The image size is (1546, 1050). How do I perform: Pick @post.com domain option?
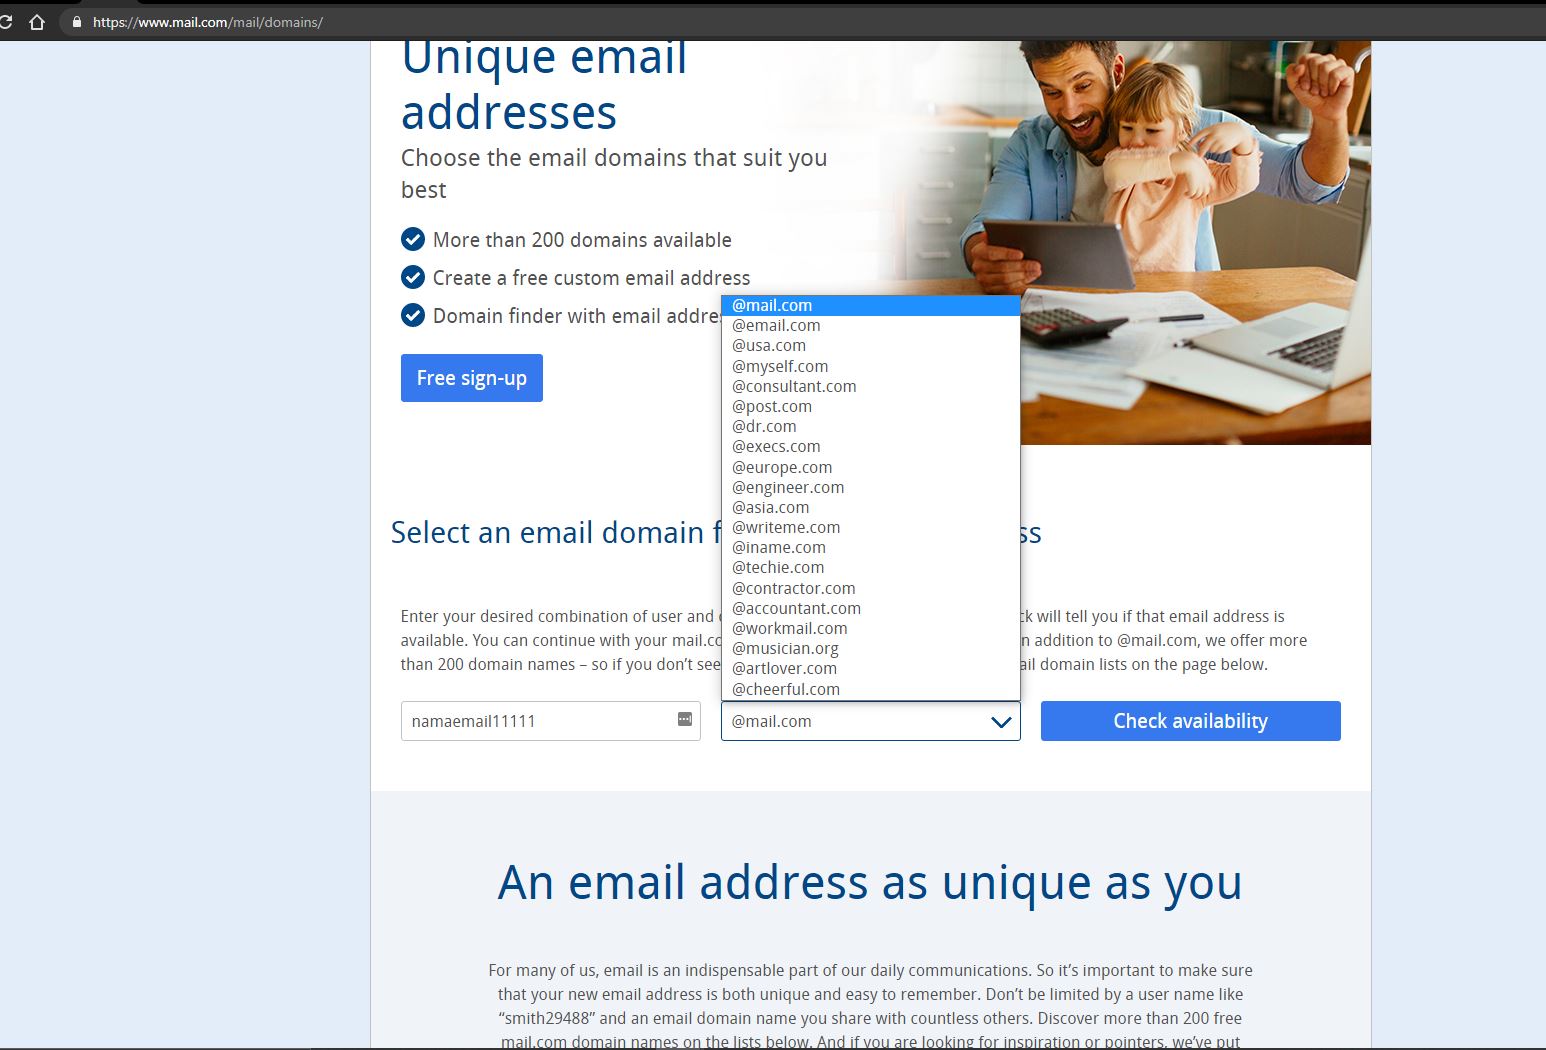(870, 406)
